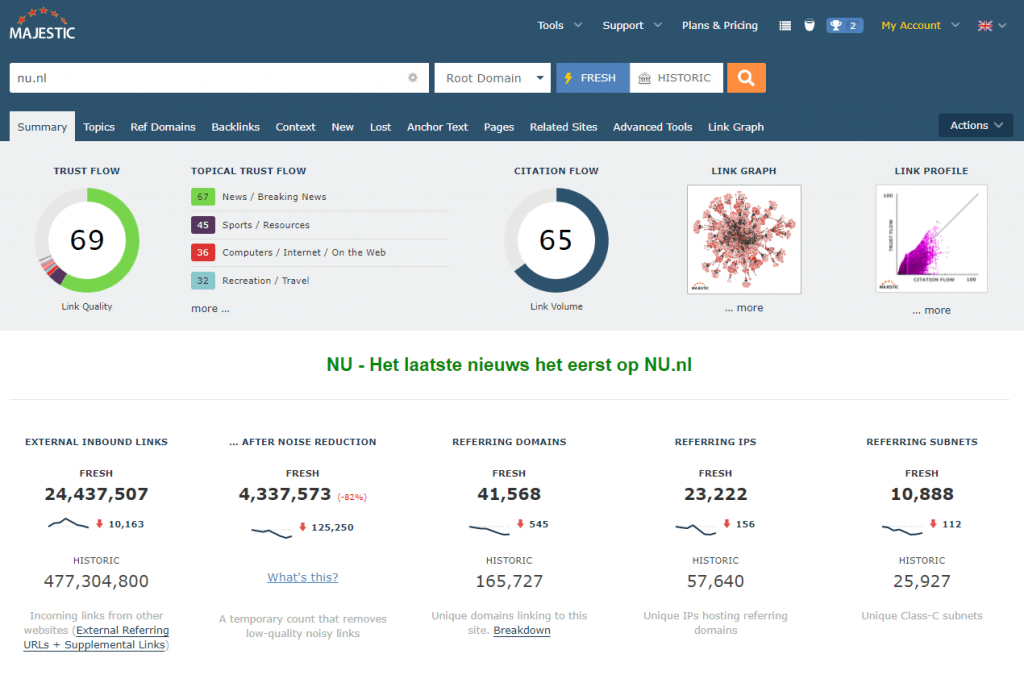Image resolution: width=1024 pixels, height=679 pixels.
Task: Open the bucket icon in header
Action: tap(809, 26)
